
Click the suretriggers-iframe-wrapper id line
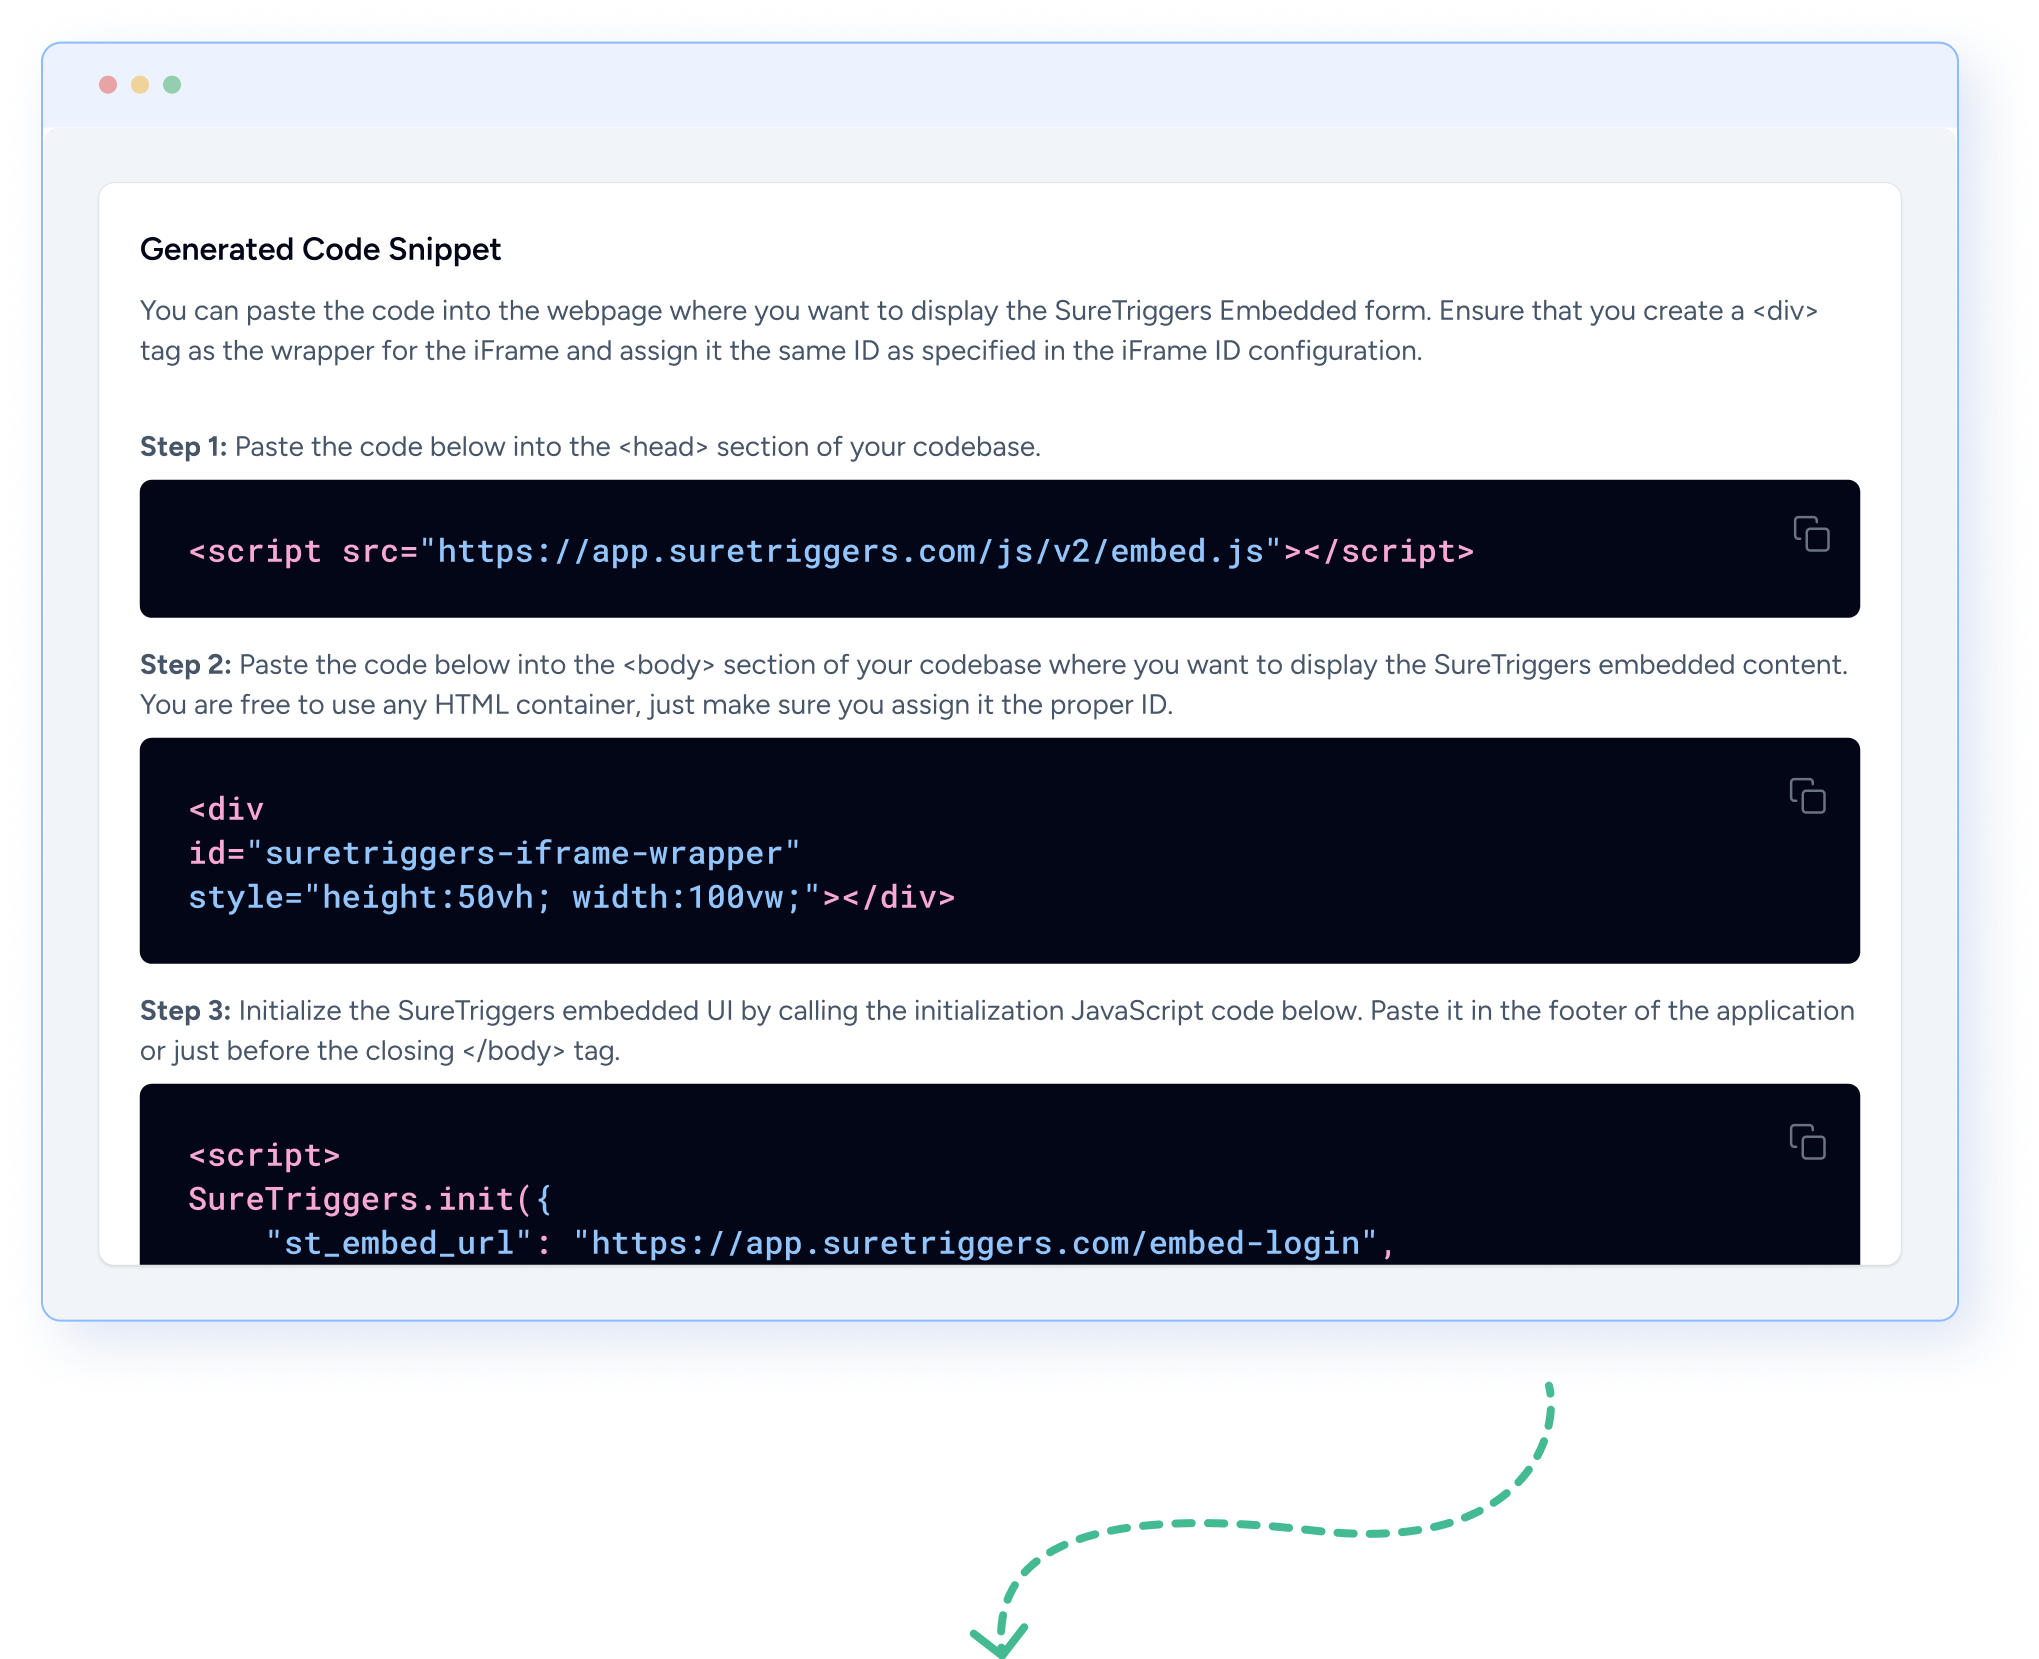tap(494, 853)
